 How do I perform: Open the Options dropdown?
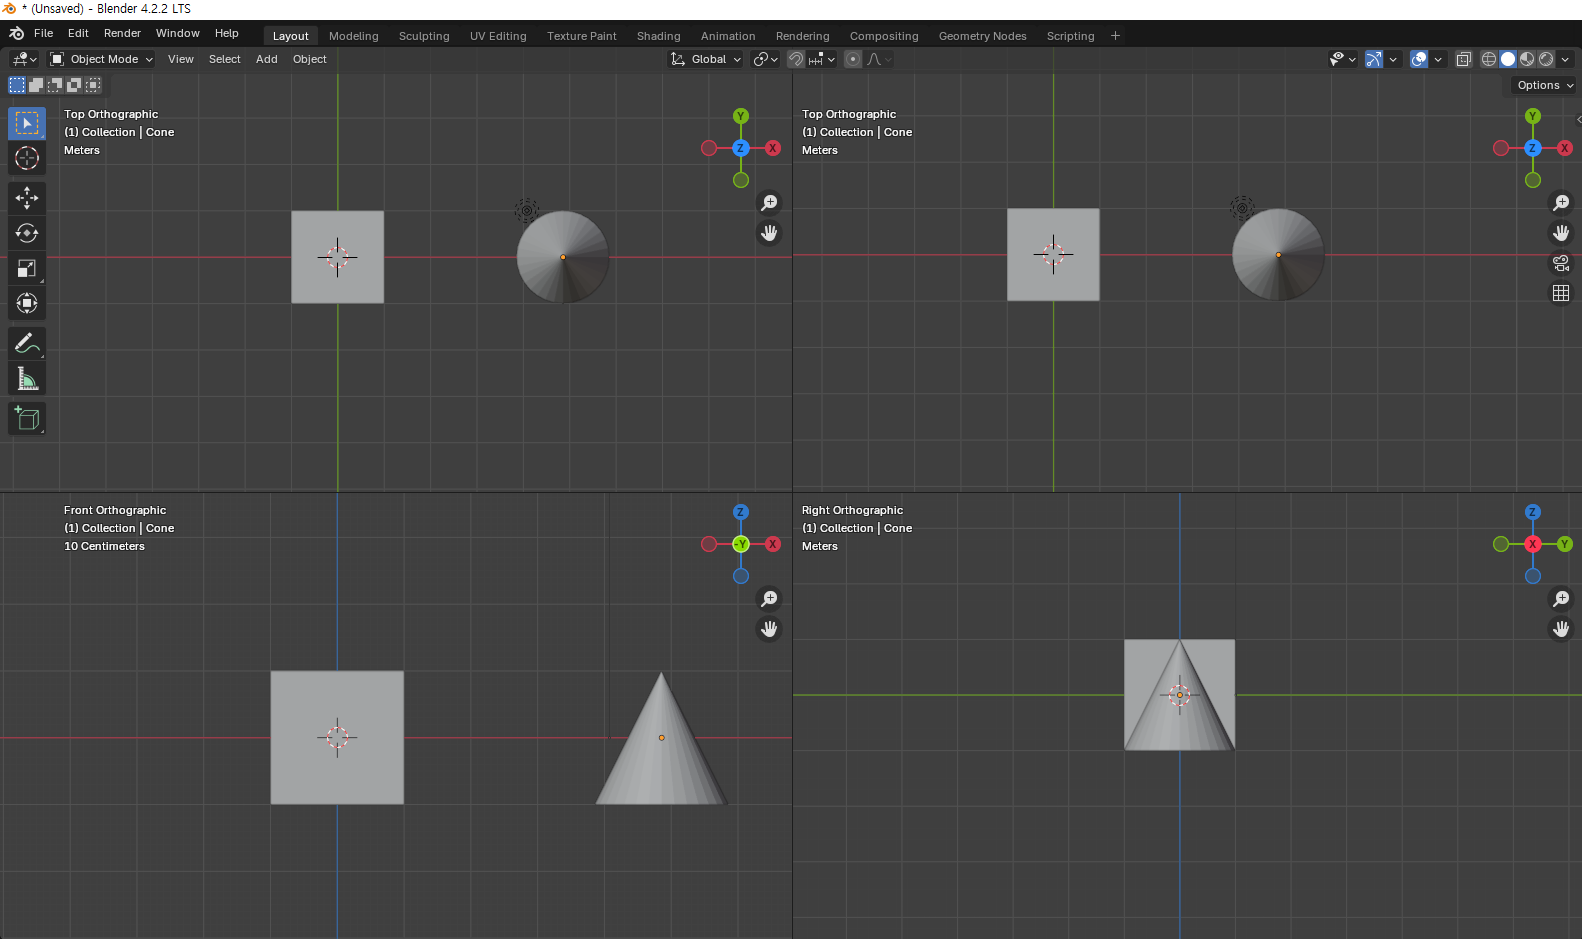[1544, 85]
